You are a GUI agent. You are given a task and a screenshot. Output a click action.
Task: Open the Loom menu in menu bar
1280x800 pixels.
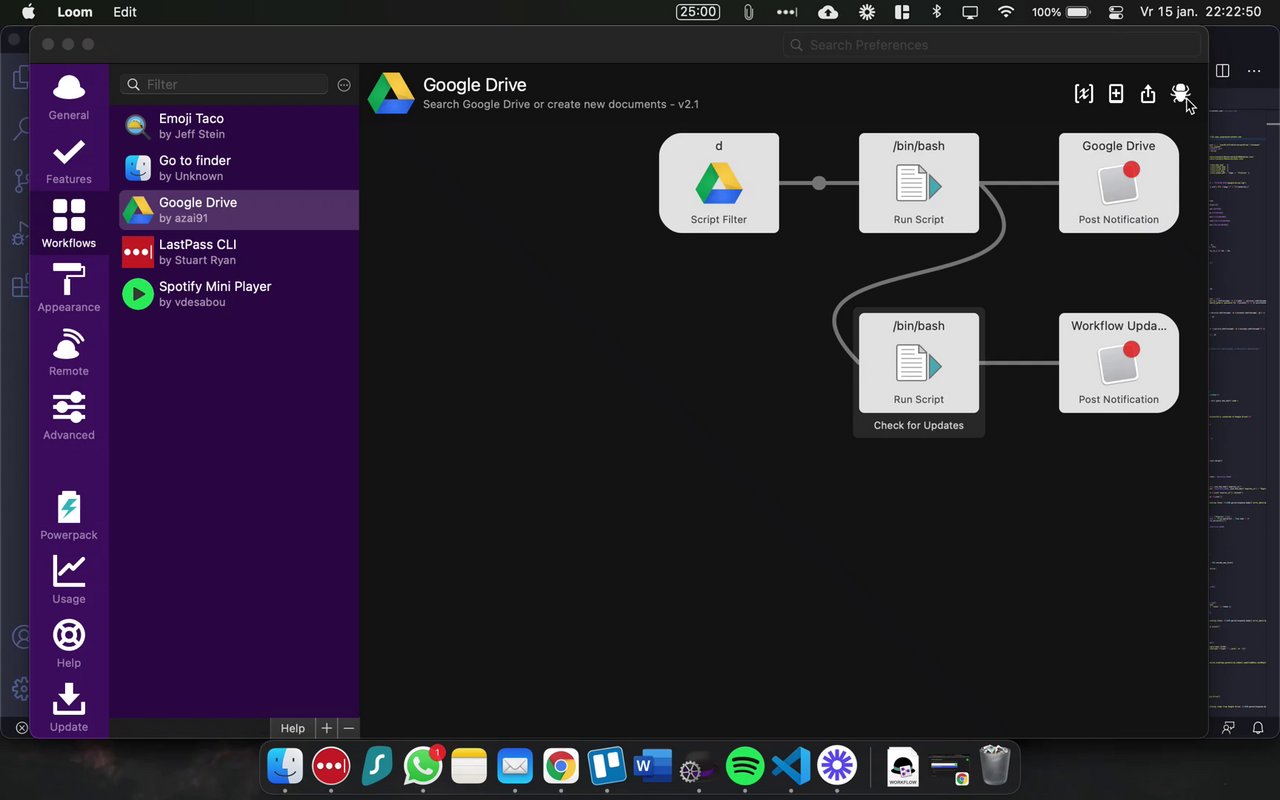click(x=75, y=12)
